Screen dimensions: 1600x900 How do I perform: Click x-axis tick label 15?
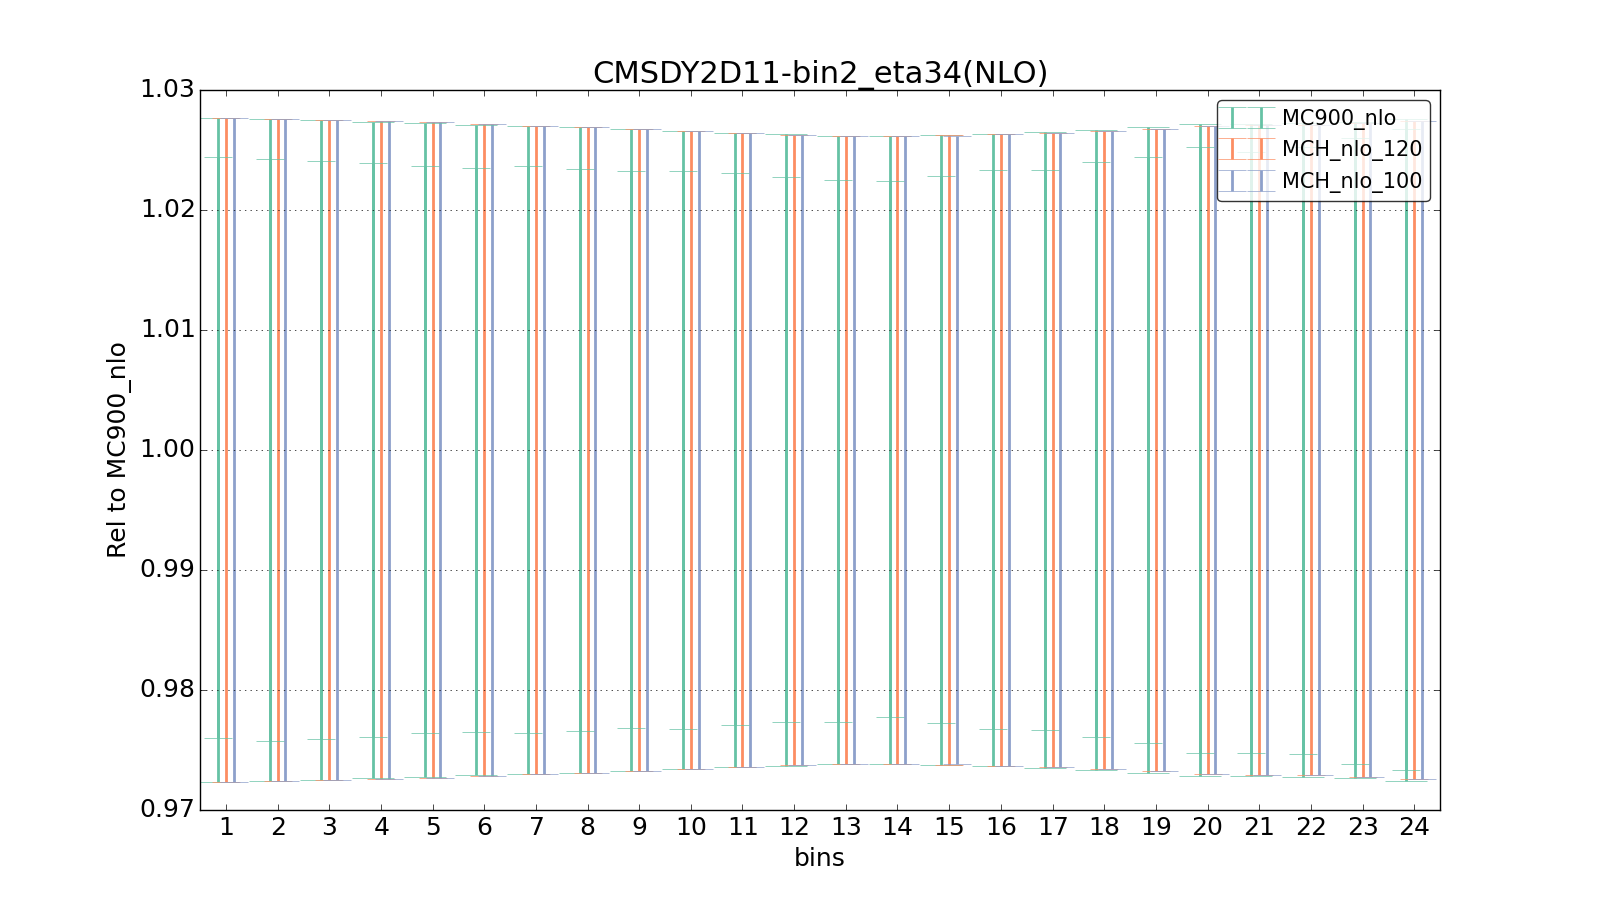[x=950, y=828]
